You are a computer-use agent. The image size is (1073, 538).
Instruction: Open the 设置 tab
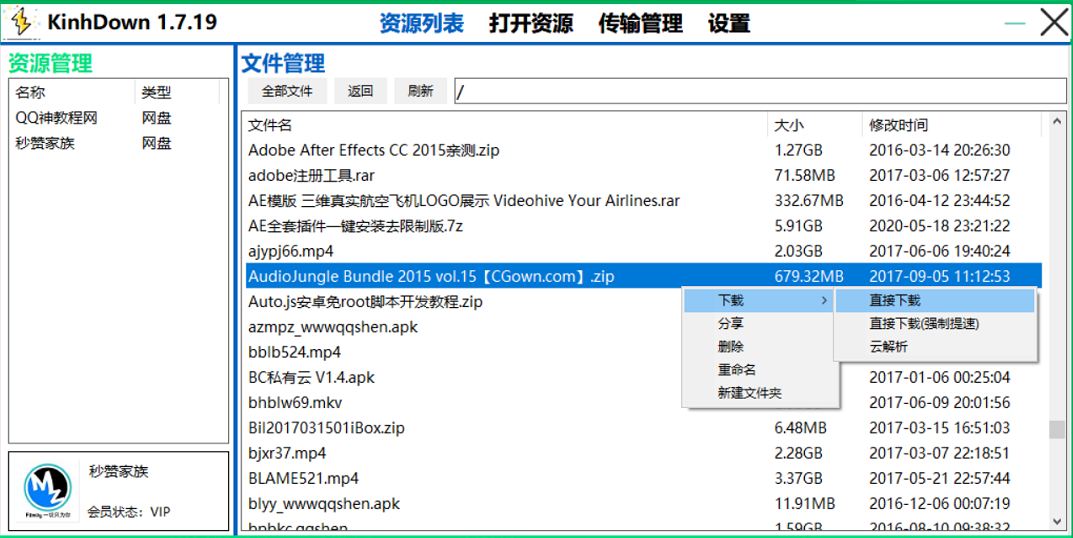(x=729, y=23)
